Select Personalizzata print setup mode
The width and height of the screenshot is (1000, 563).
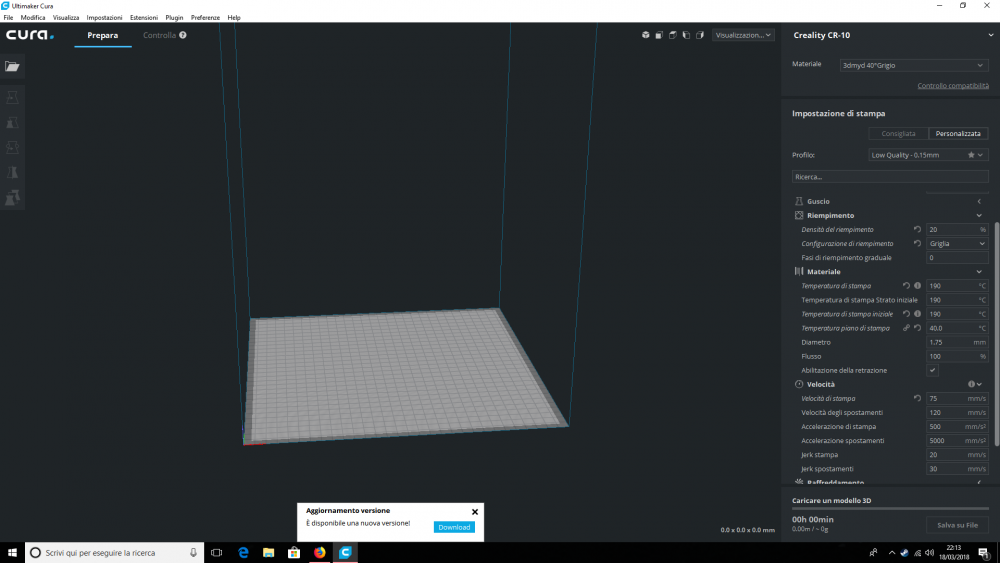point(958,133)
